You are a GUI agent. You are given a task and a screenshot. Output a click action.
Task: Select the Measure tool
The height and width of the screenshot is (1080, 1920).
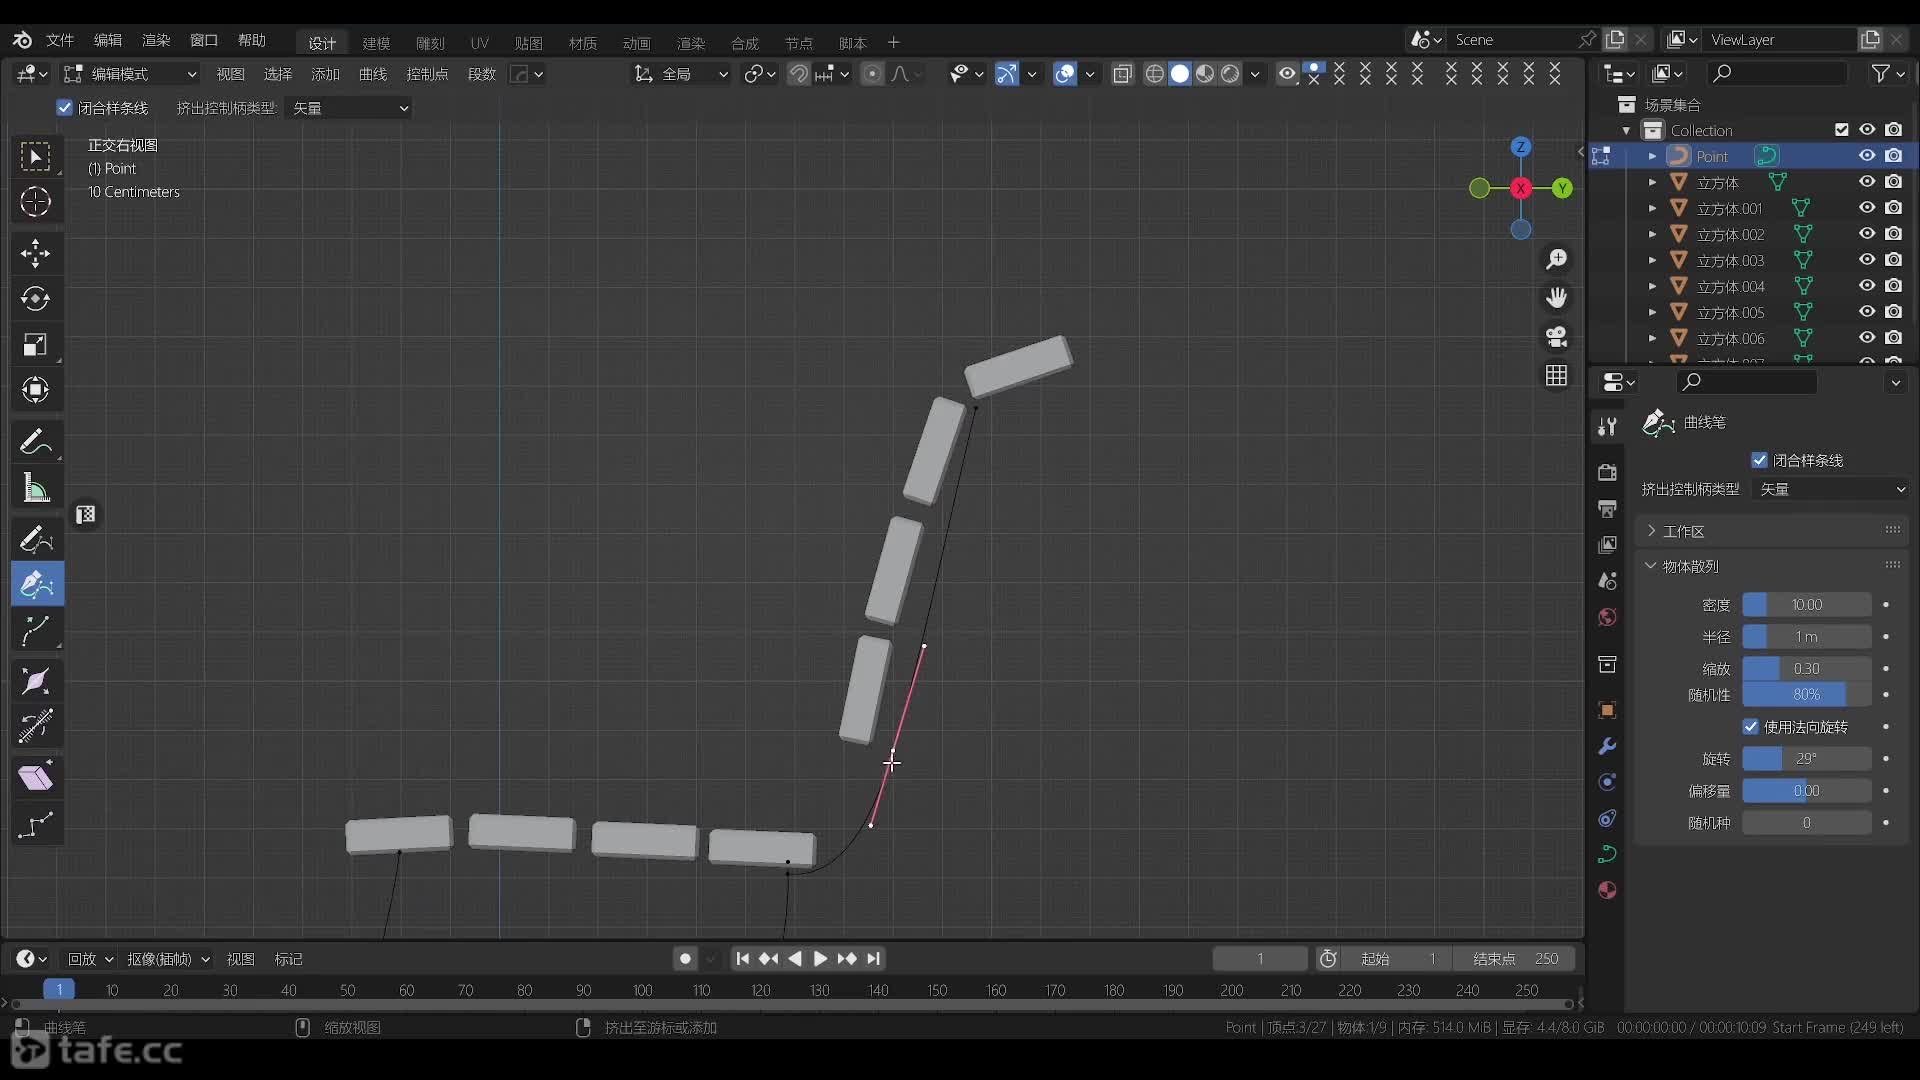[36, 488]
